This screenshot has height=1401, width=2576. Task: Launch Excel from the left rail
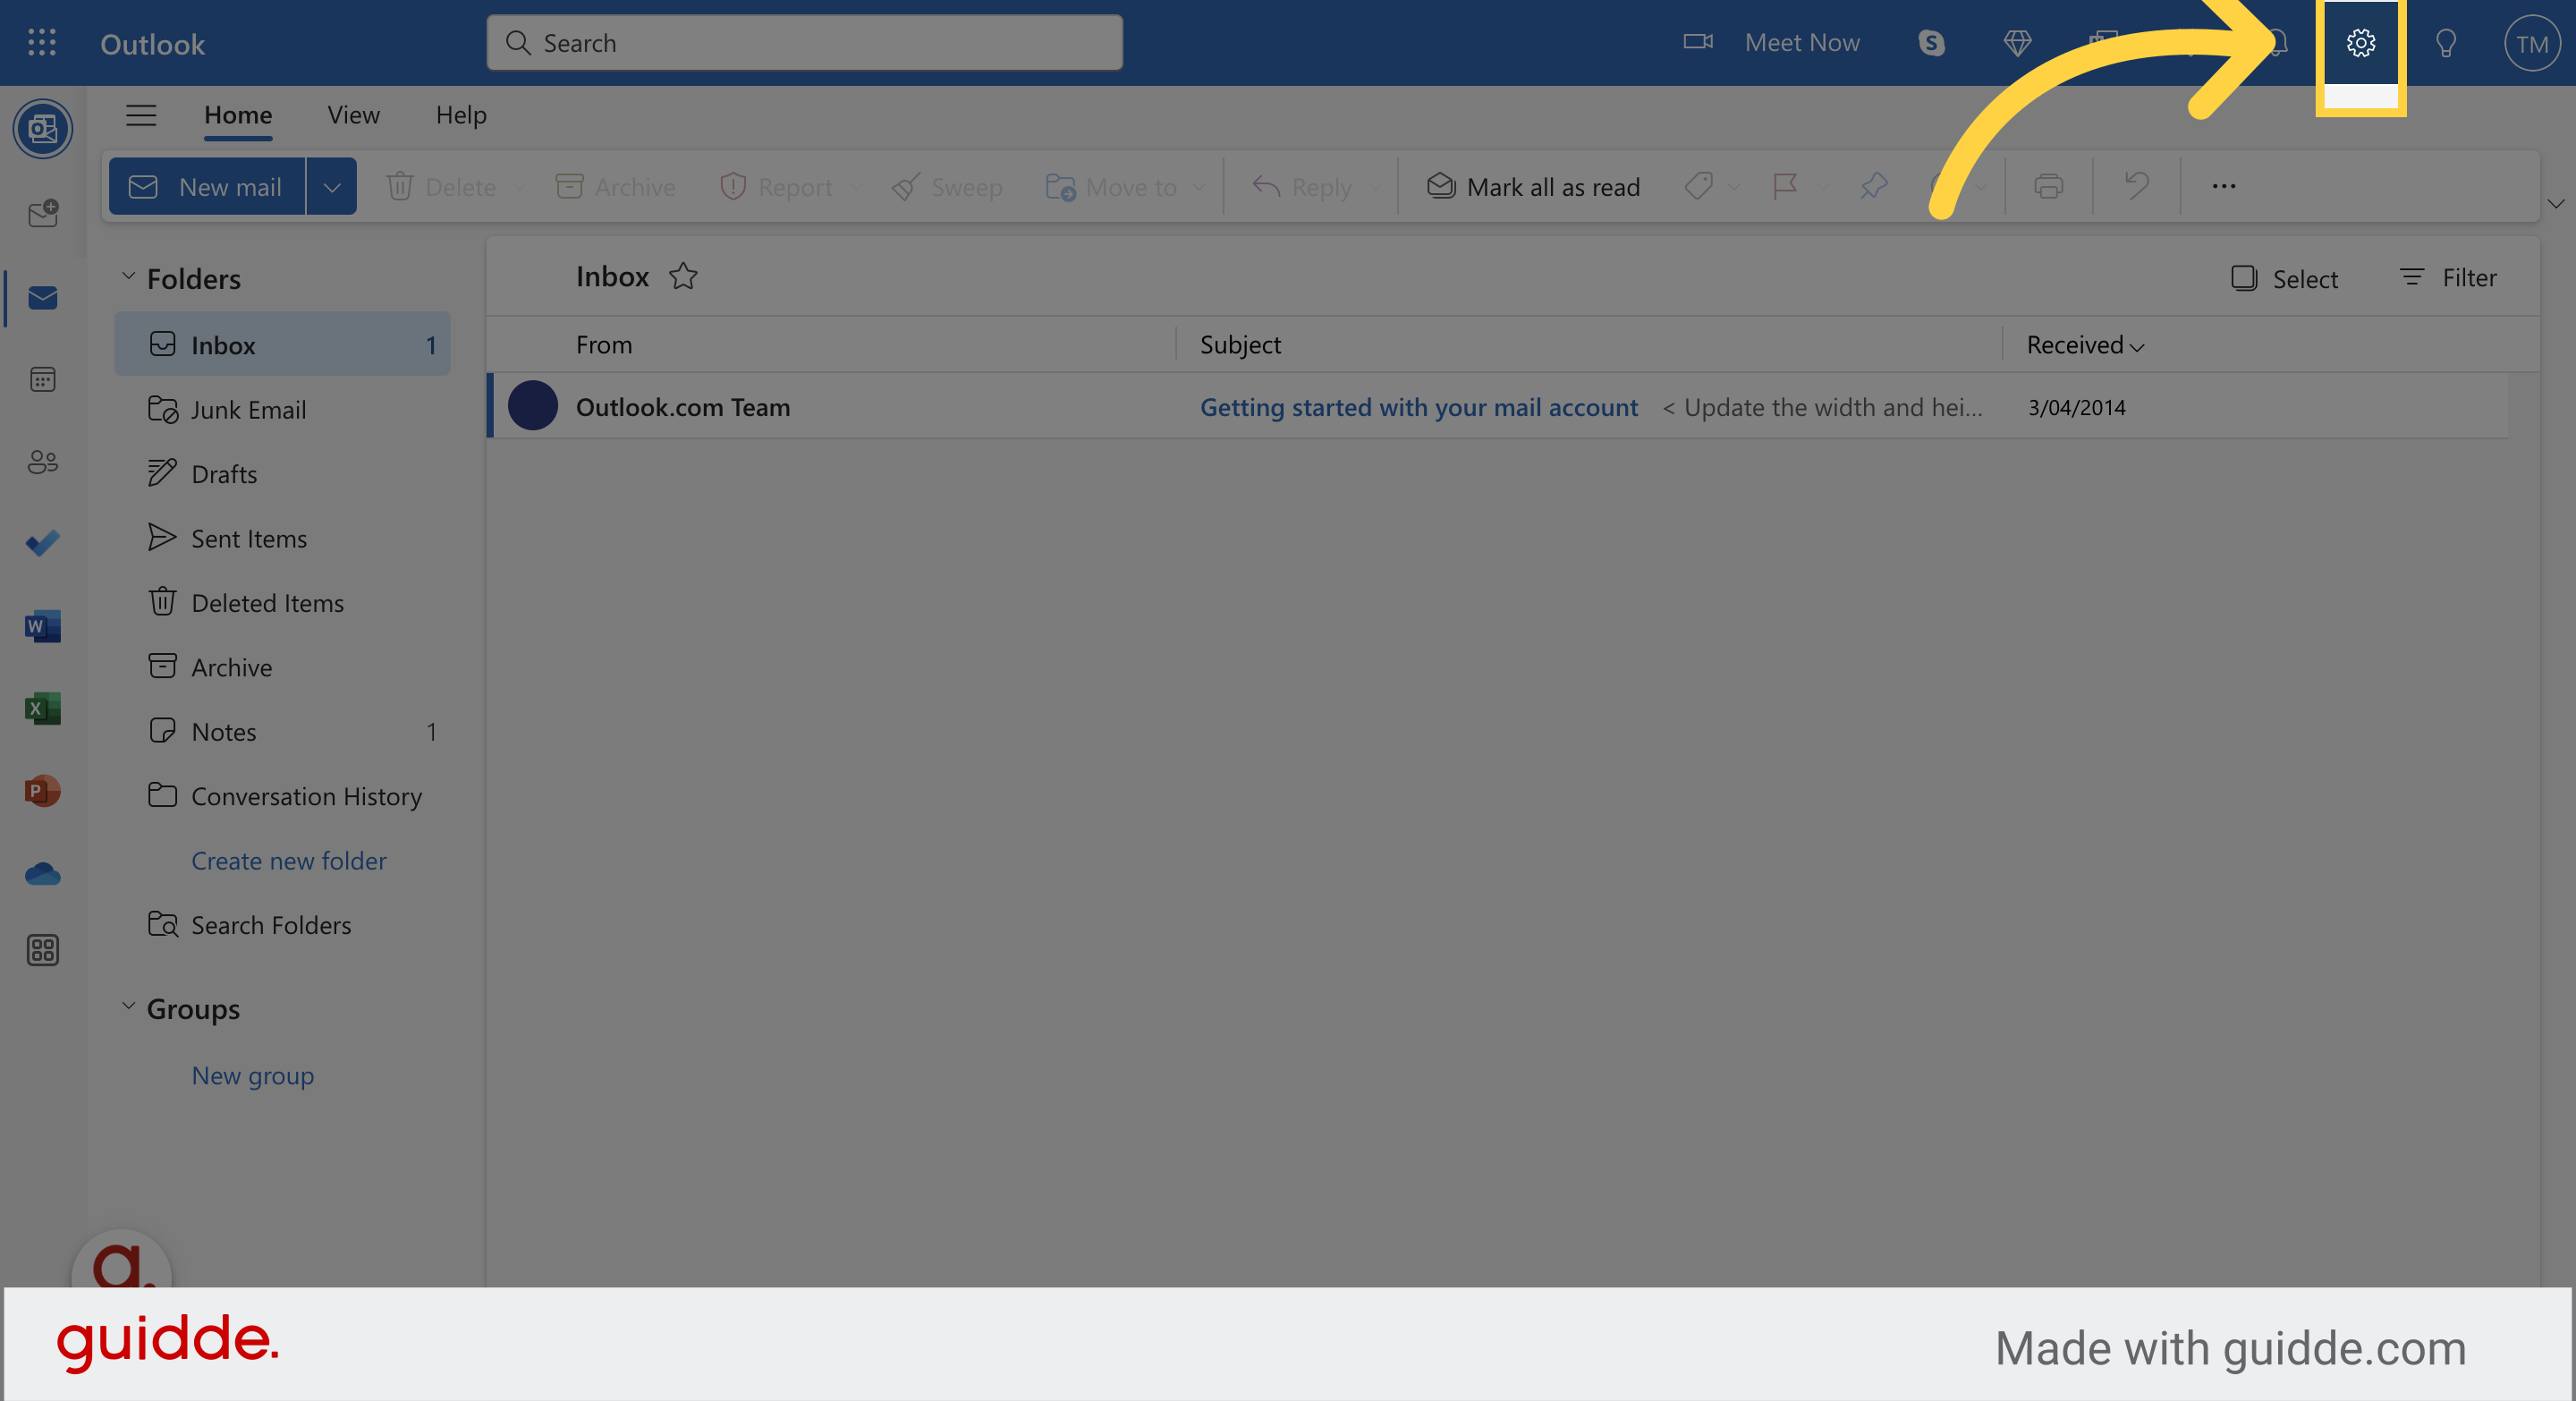[43, 709]
